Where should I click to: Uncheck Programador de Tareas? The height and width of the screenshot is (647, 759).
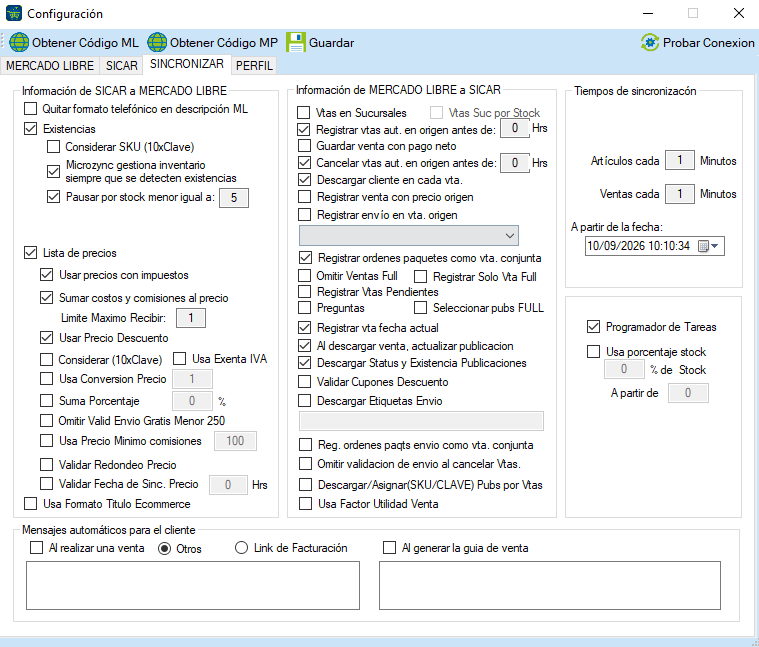[593, 327]
